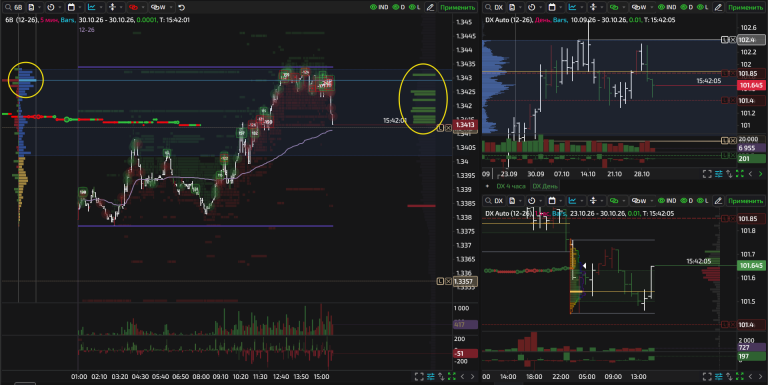Click fullscreen frame icon below 6B chart
Image resolution: width=768 pixels, height=385 pixels.
pos(419,377)
